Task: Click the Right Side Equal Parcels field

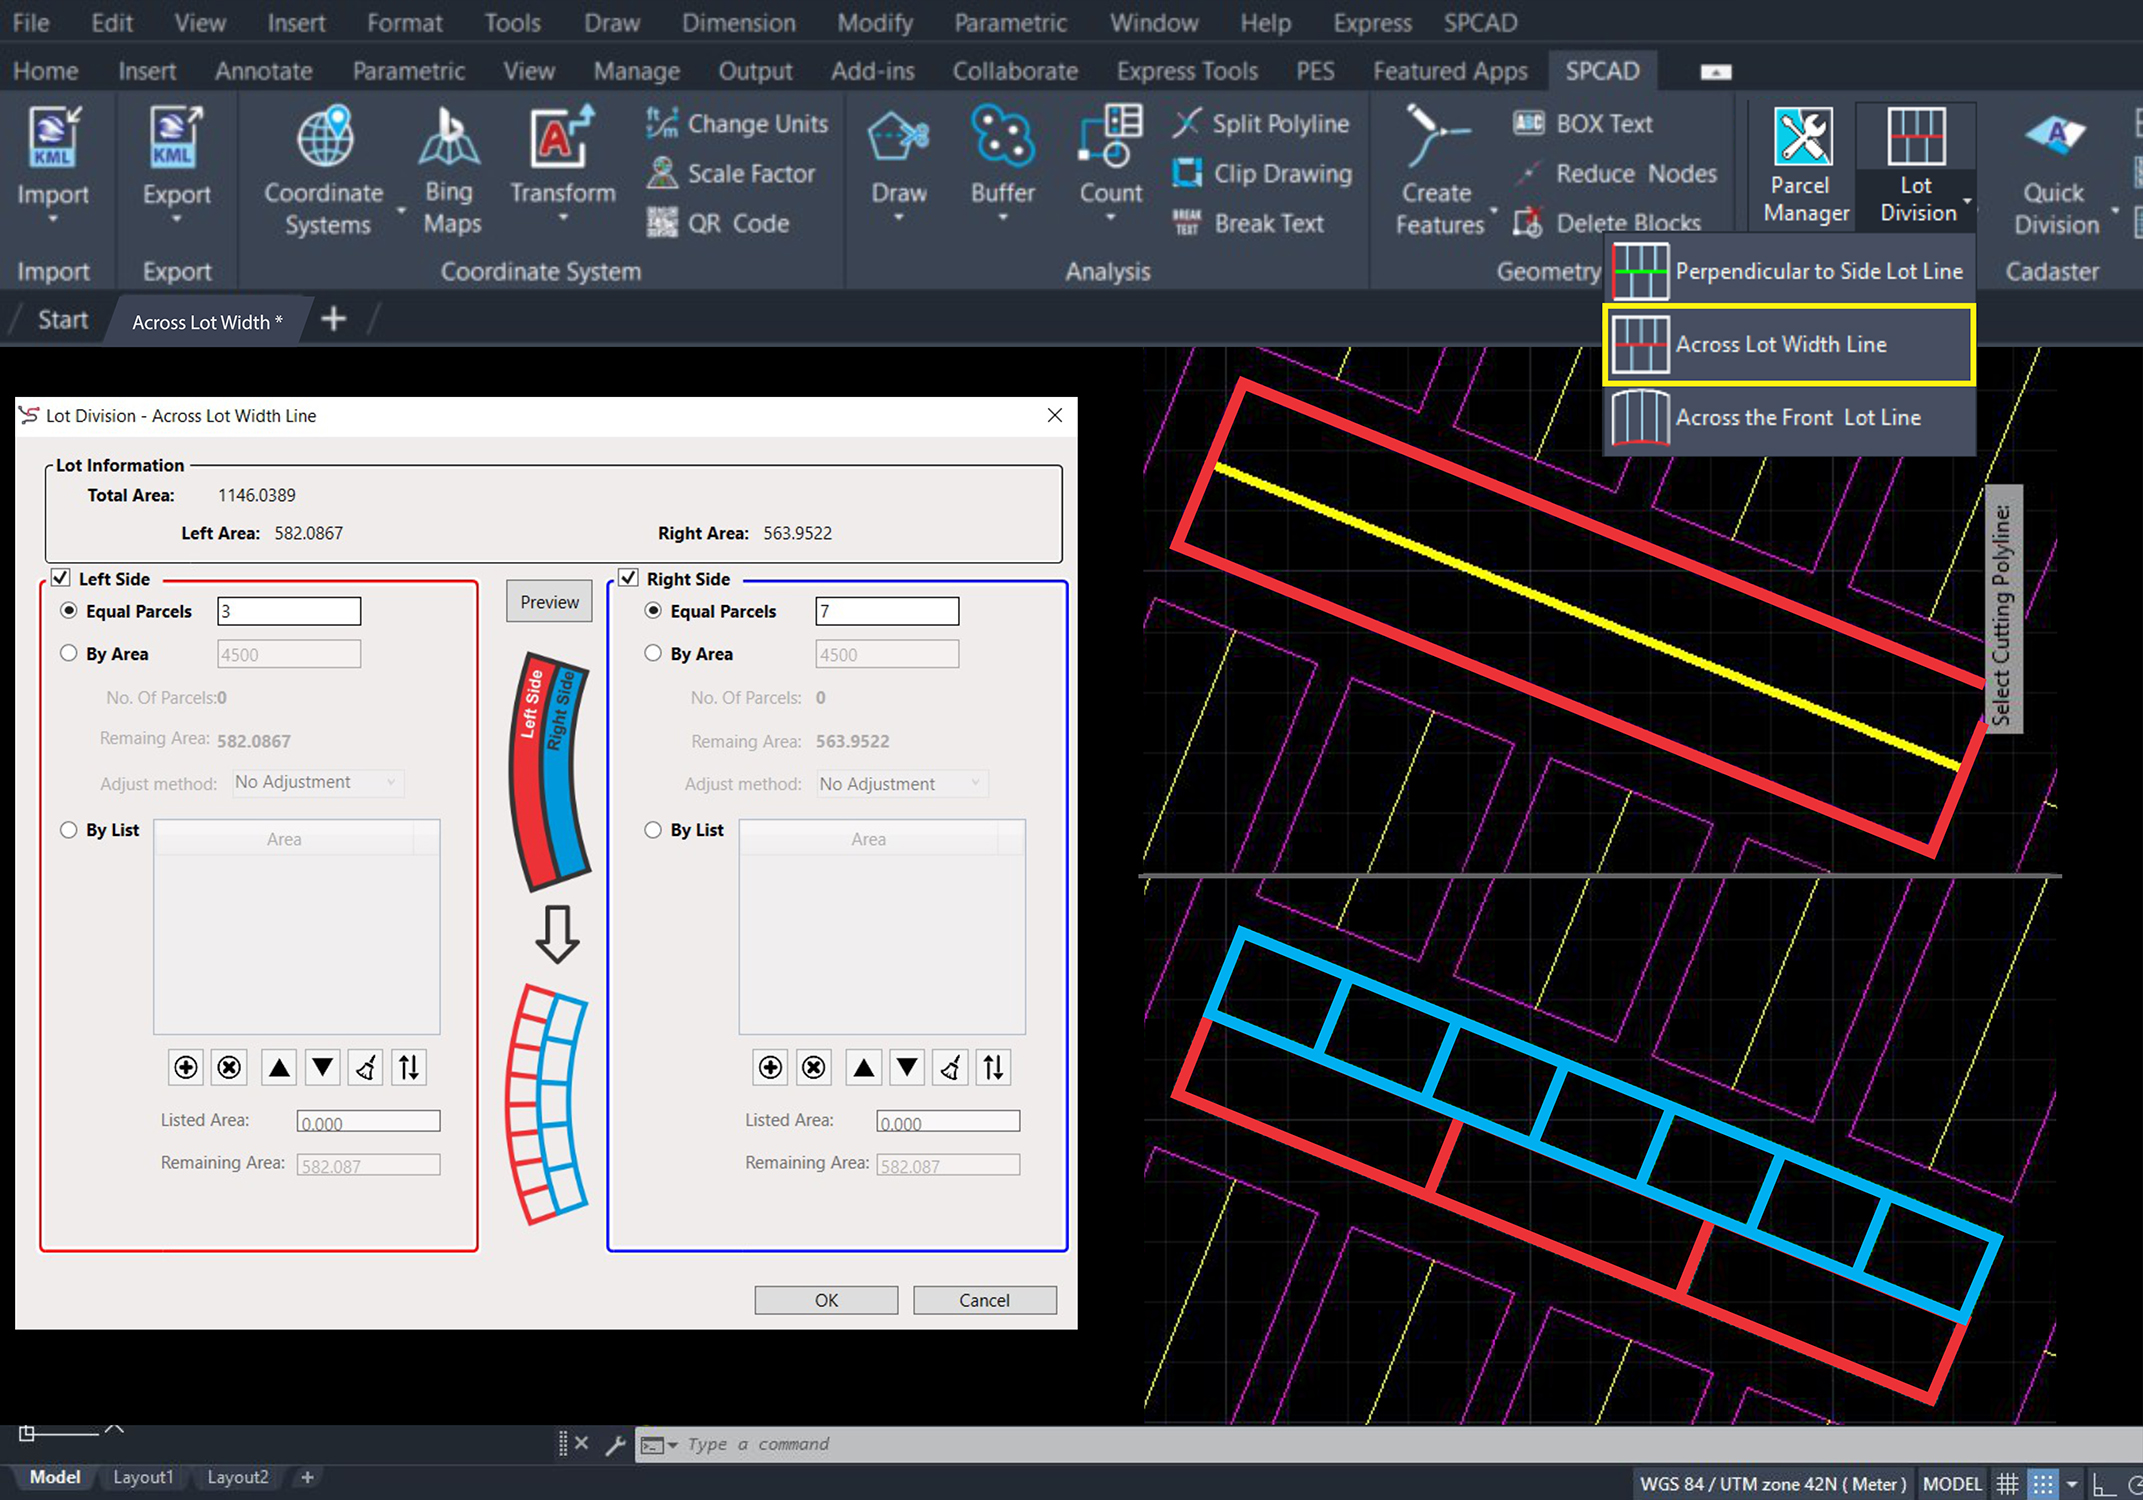Action: pos(886,611)
